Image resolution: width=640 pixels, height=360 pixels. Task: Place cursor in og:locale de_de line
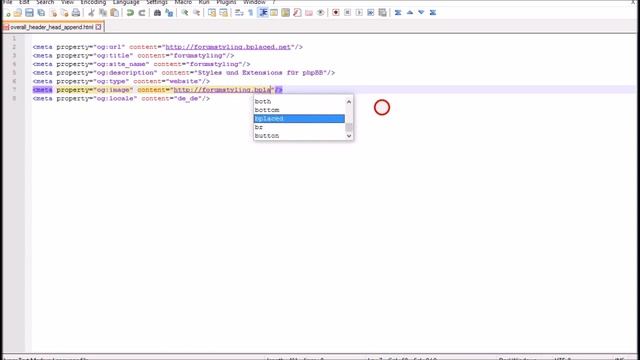121,98
